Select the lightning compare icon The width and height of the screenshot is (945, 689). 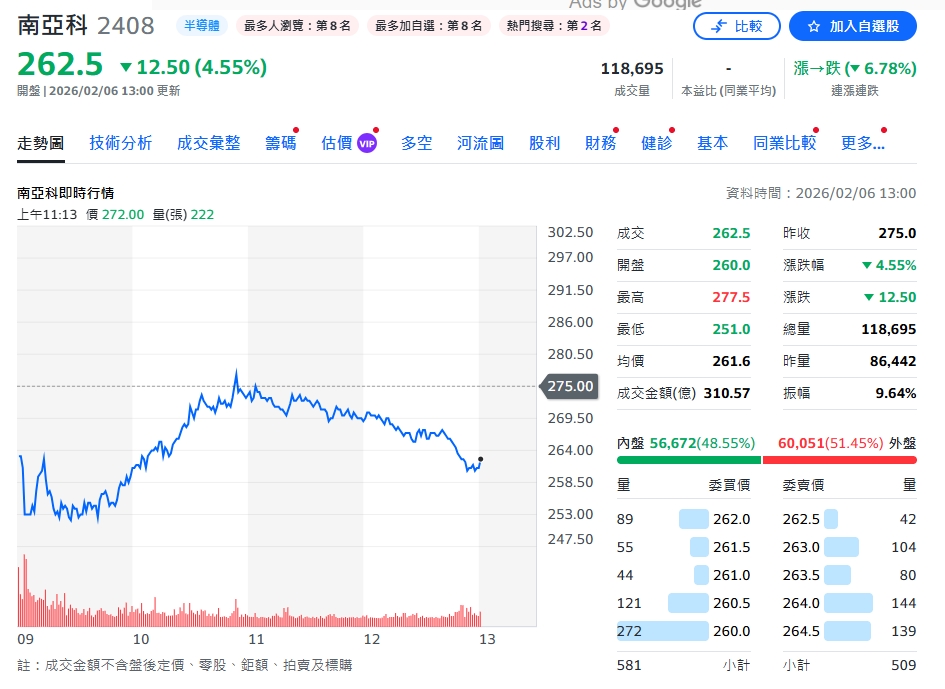(x=718, y=26)
